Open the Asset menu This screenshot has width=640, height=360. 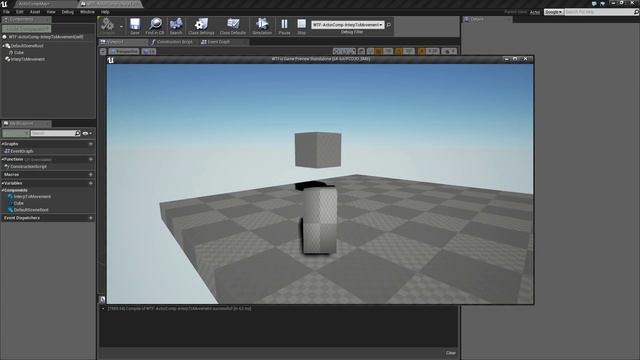(x=35, y=12)
